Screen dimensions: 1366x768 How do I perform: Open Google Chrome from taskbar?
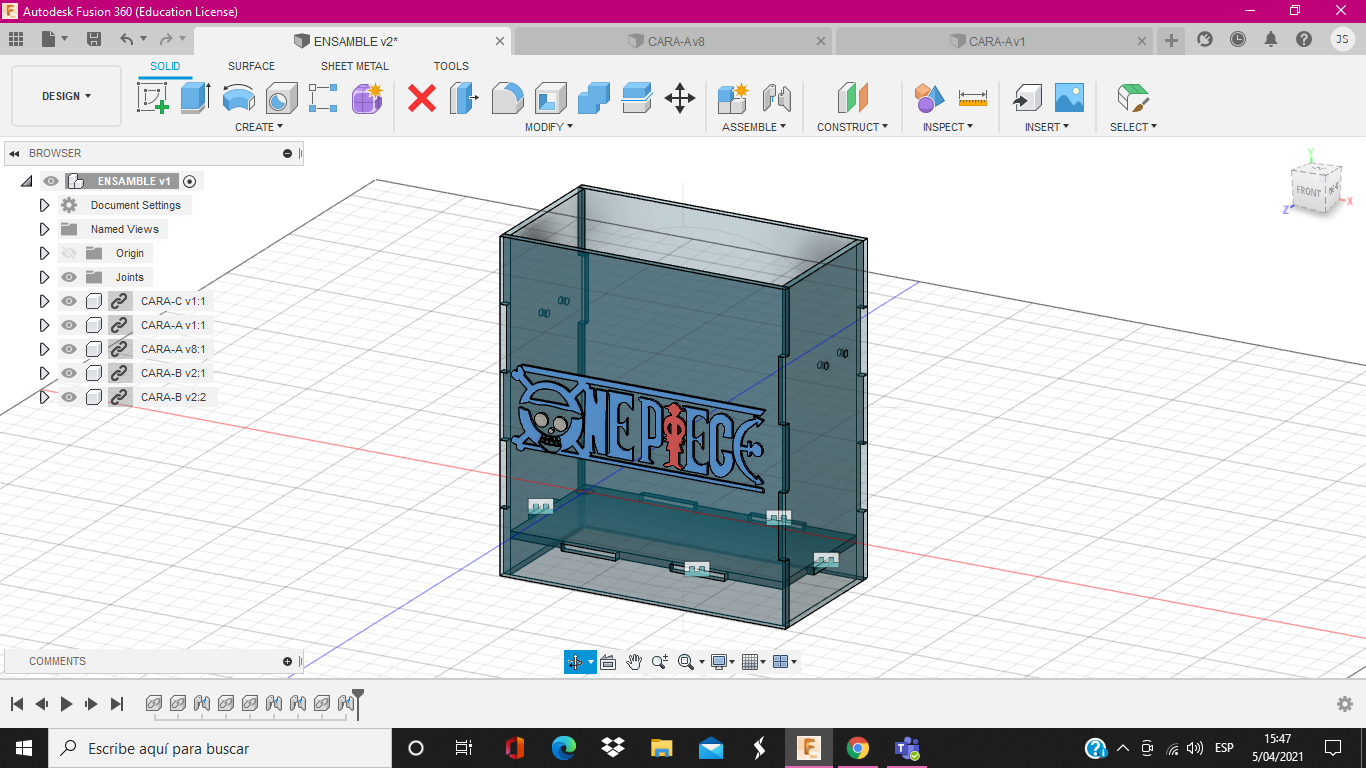[857, 748]
